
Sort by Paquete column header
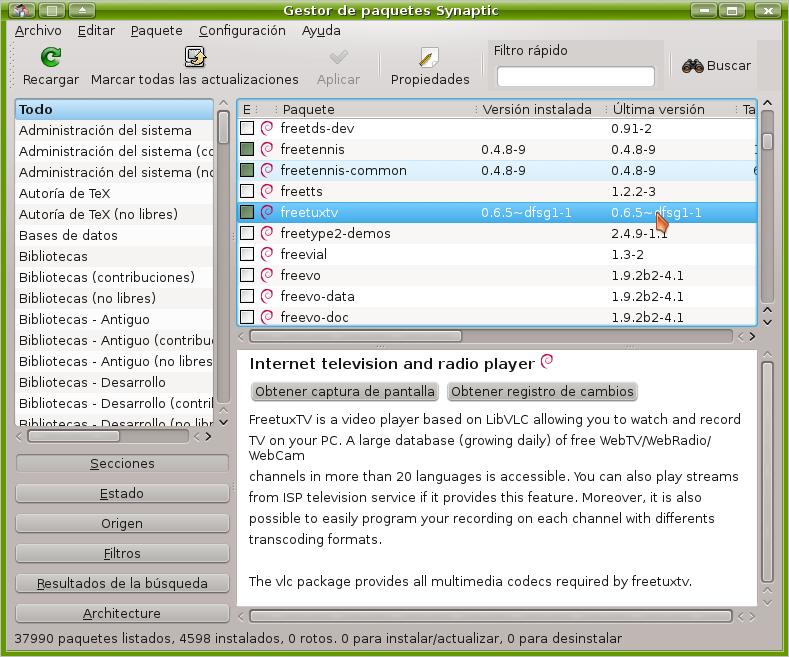point(375,109)
